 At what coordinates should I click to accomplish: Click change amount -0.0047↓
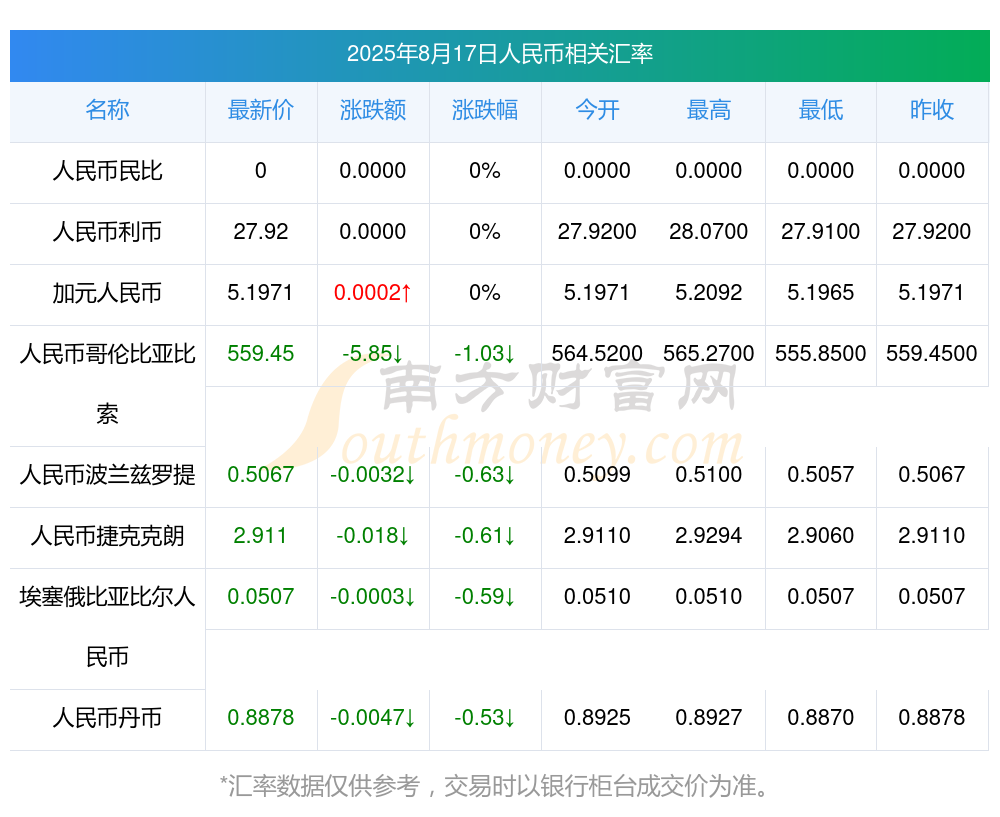point(373,718)
